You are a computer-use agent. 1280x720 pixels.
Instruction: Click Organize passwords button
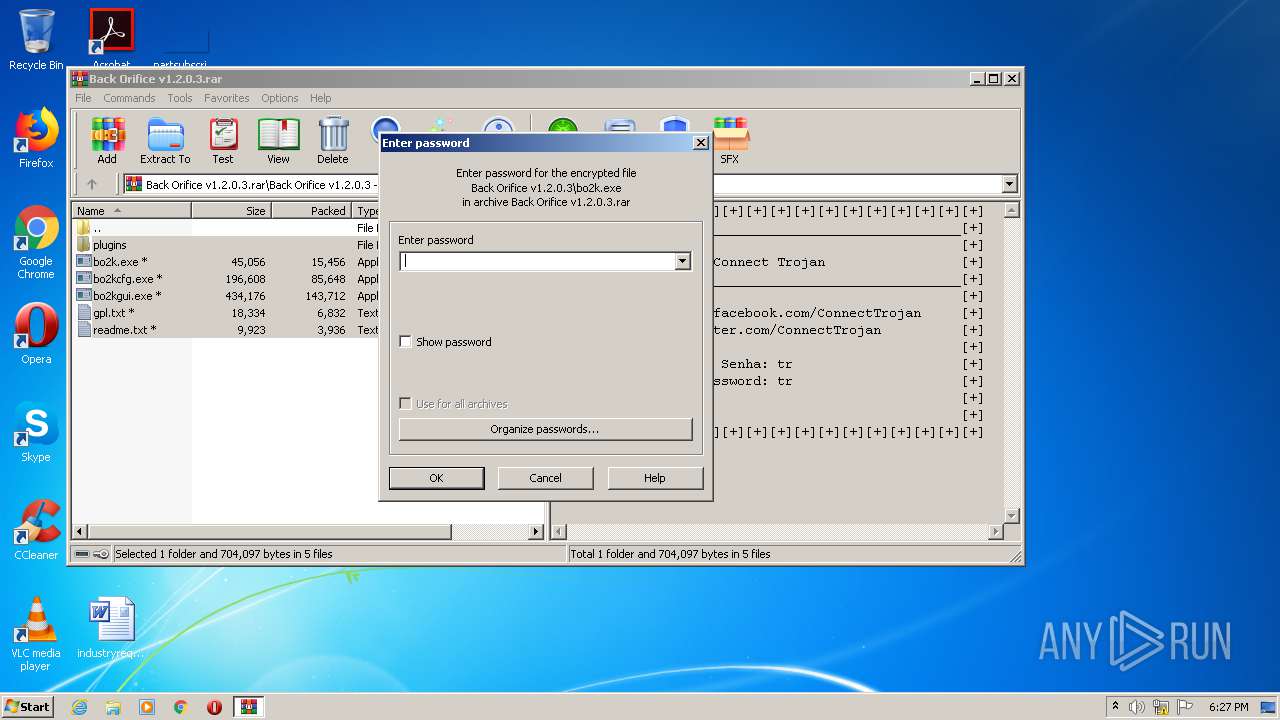[x=545, y=429]
